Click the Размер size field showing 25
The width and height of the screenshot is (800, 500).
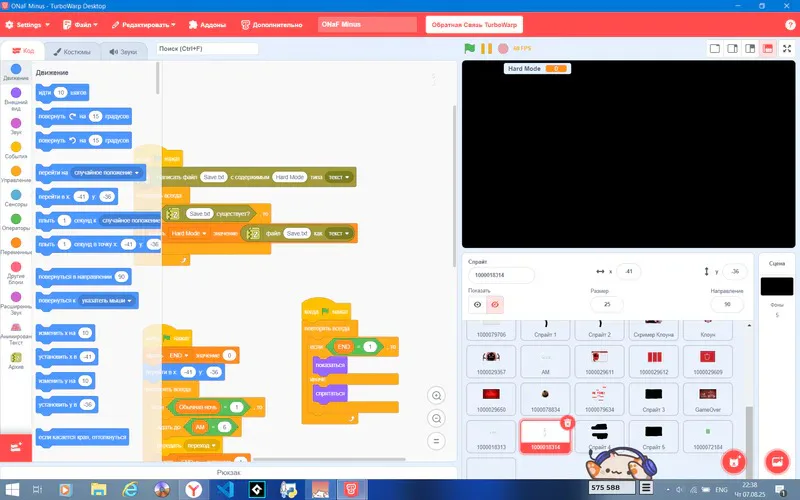607,304
